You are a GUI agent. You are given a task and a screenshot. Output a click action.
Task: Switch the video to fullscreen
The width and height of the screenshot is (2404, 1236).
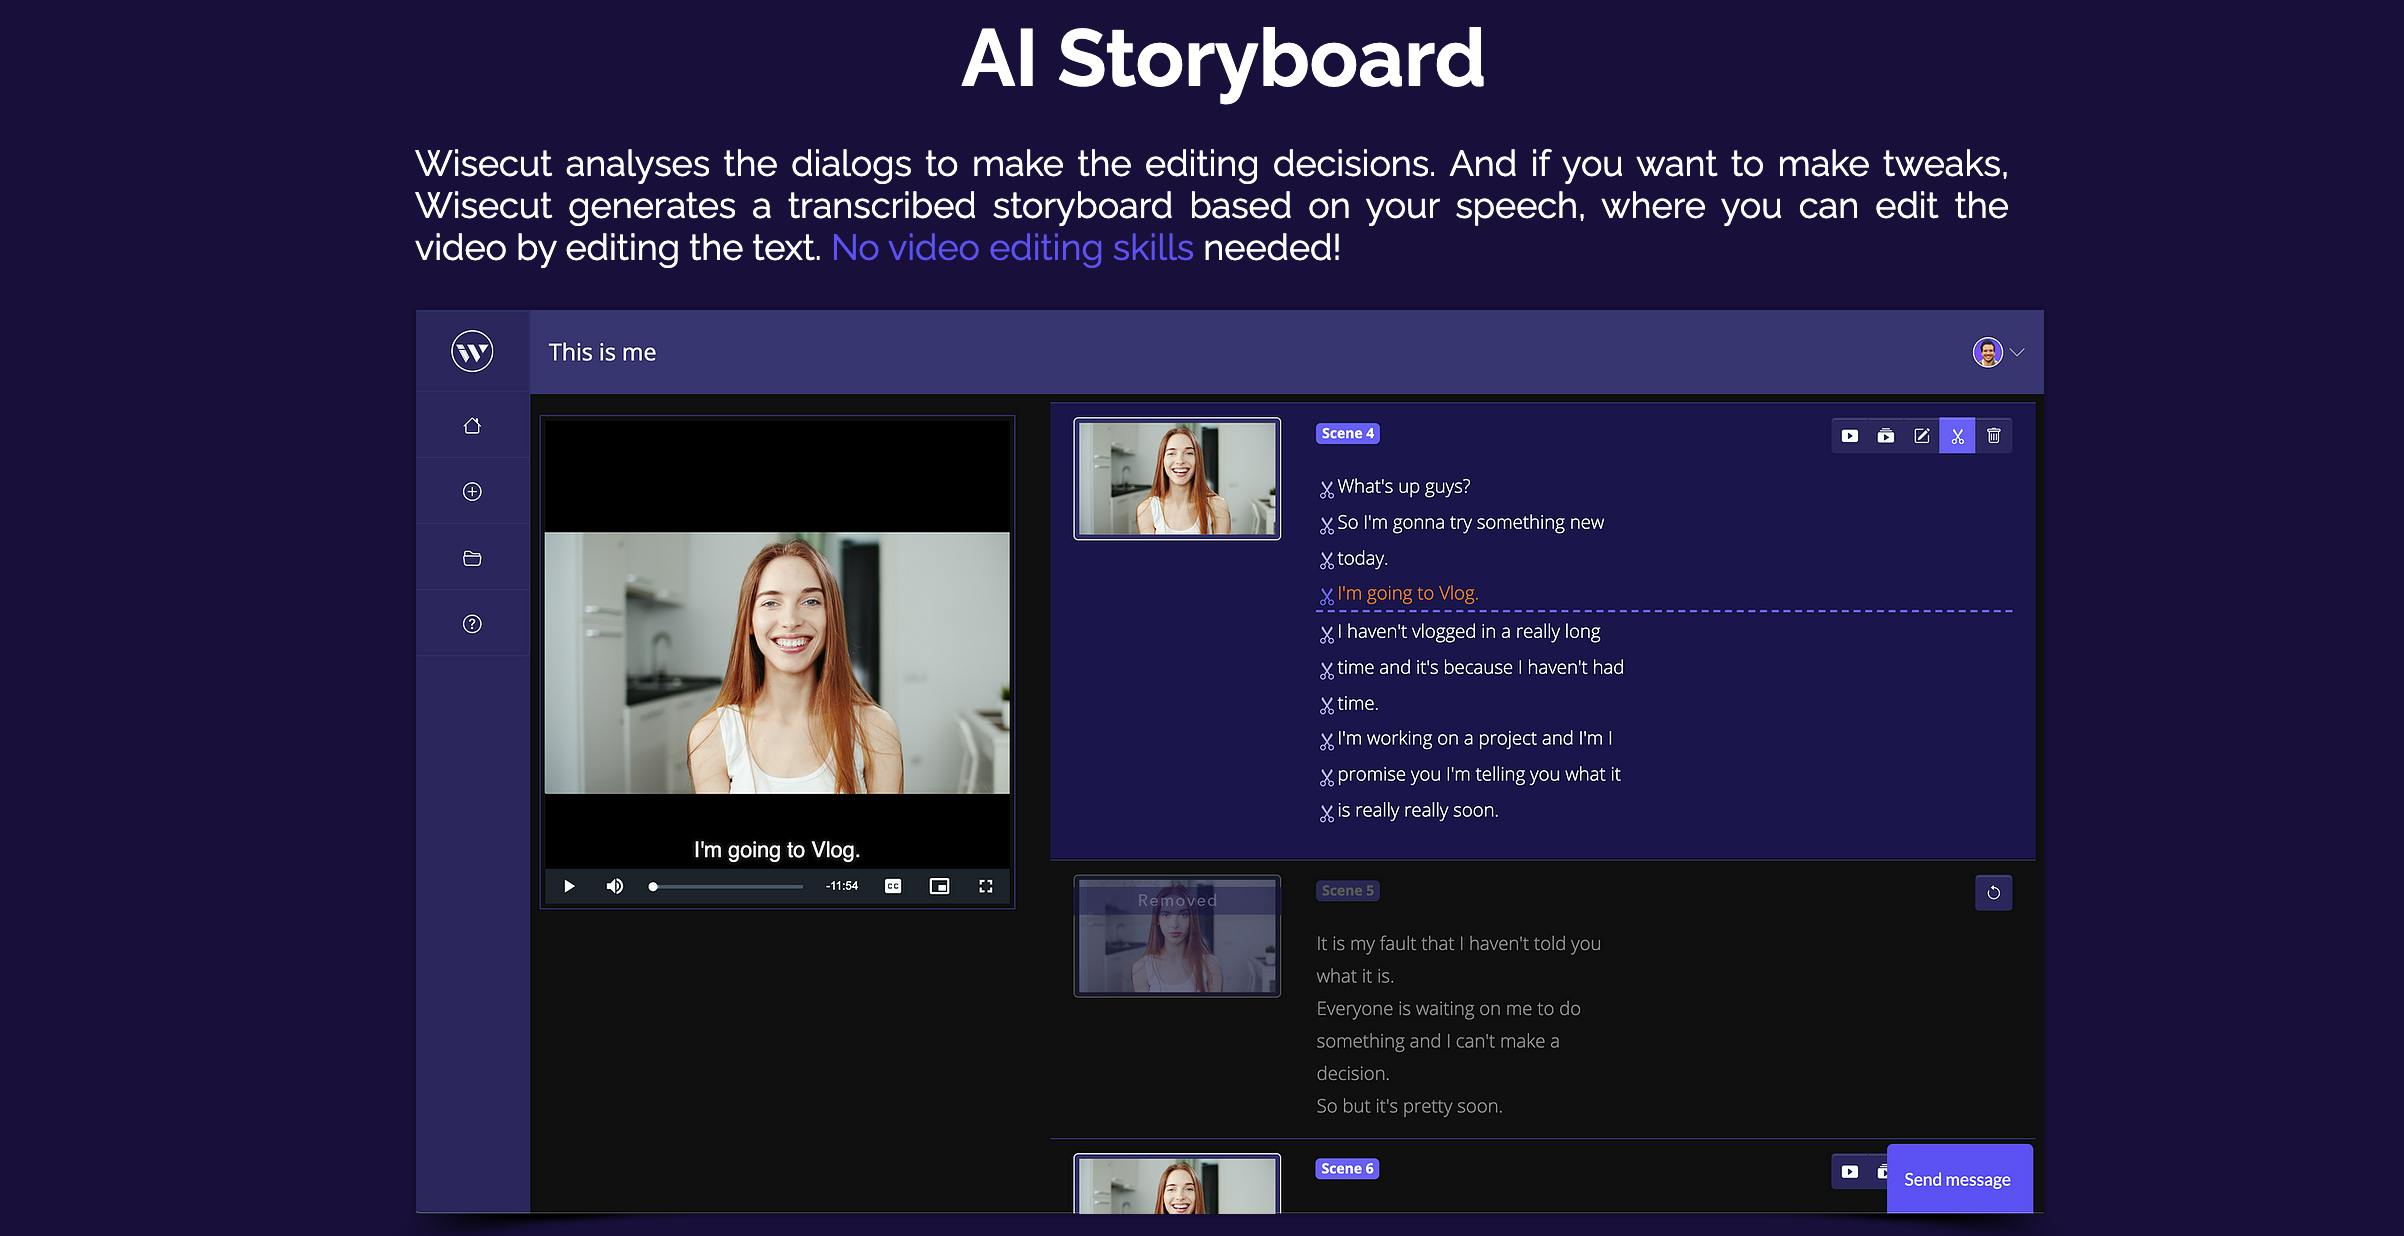(x=986, y=886)
